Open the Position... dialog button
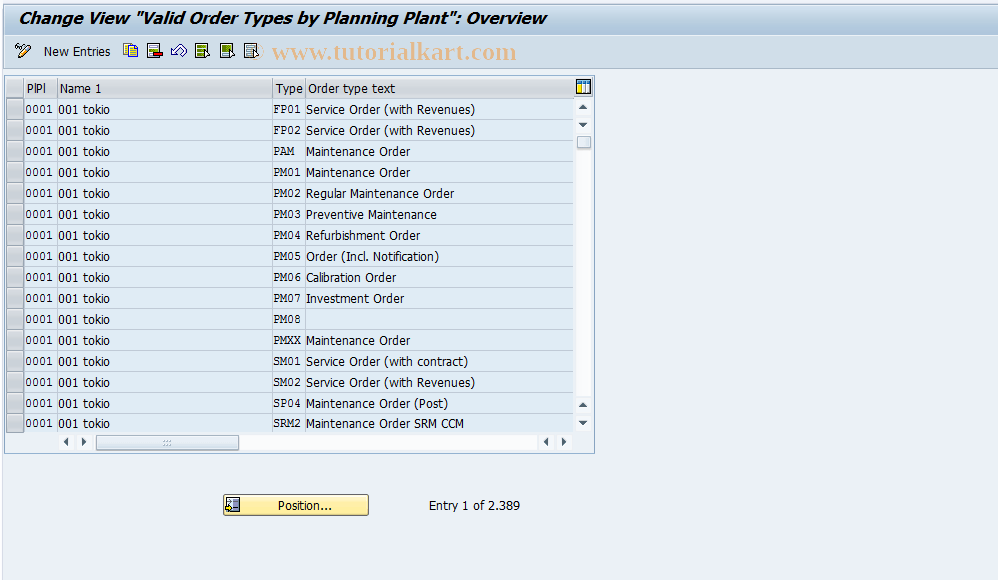This screenshot has height=580, width=998. point(295,505)
